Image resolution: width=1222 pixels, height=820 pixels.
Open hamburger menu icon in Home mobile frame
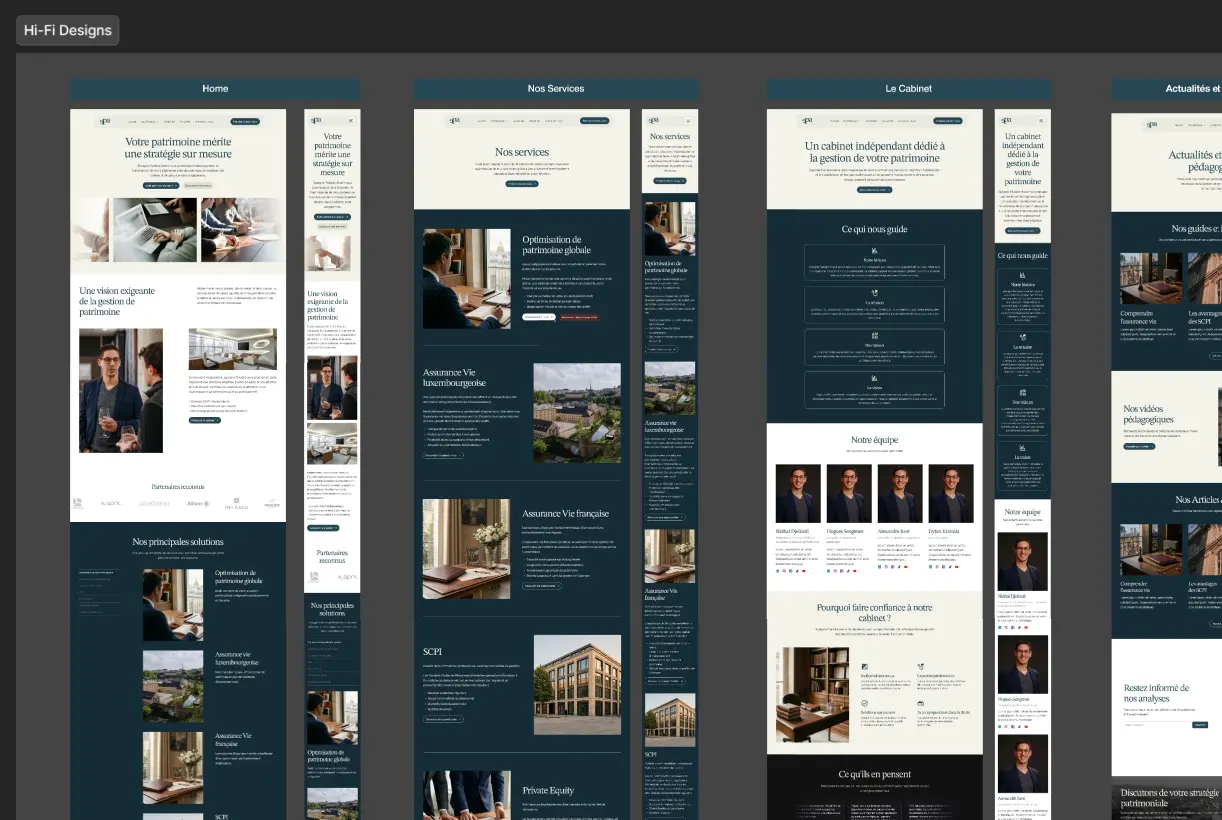pyautogui.click(x=351, y=121)
